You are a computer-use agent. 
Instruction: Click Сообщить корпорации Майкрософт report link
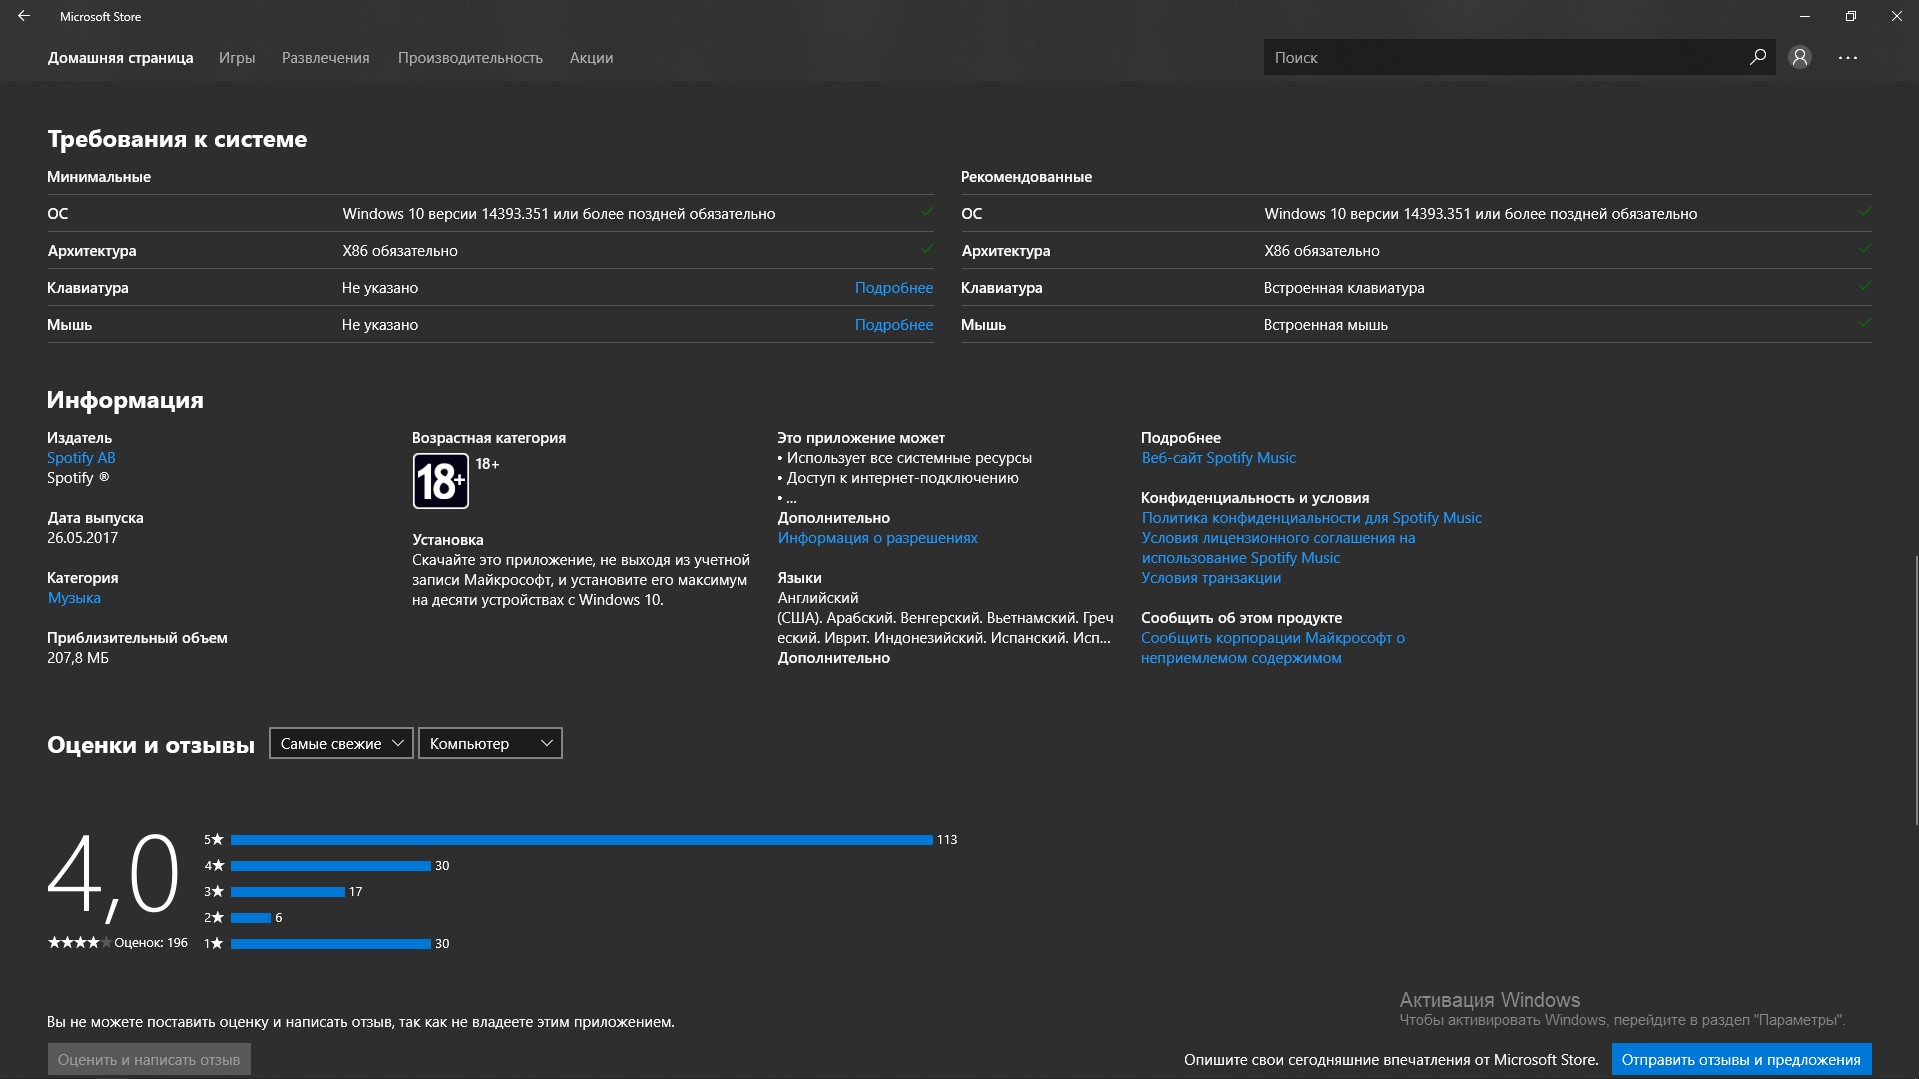1272,648
